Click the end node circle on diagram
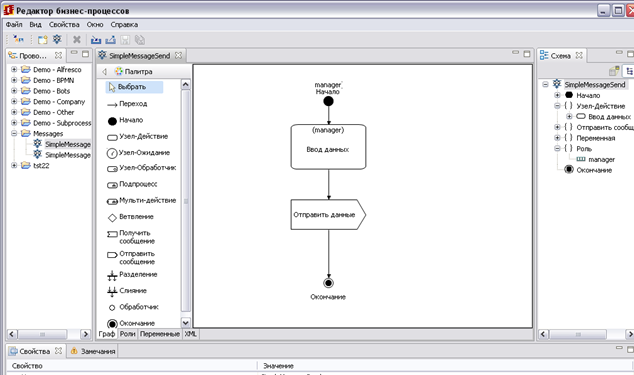Viewport: 634px width, 375px height. [328, 283]
